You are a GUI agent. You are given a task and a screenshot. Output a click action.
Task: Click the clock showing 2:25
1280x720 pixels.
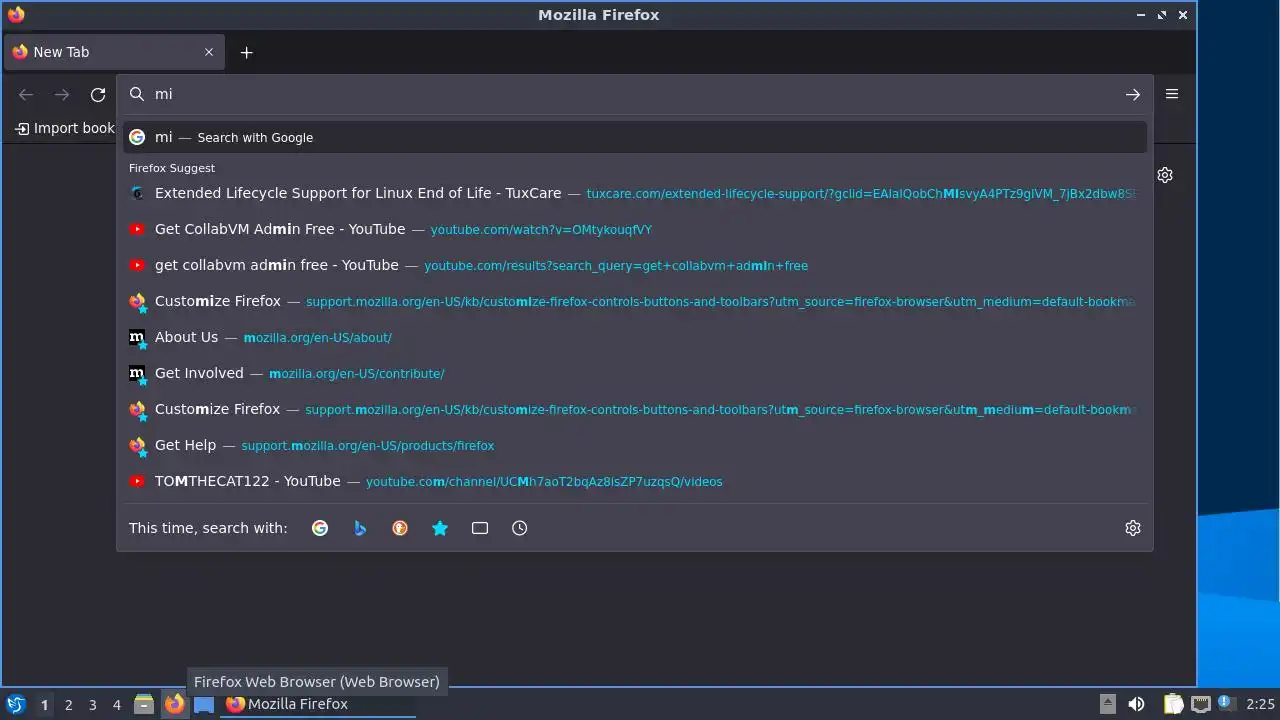(x=1260, y=704)
